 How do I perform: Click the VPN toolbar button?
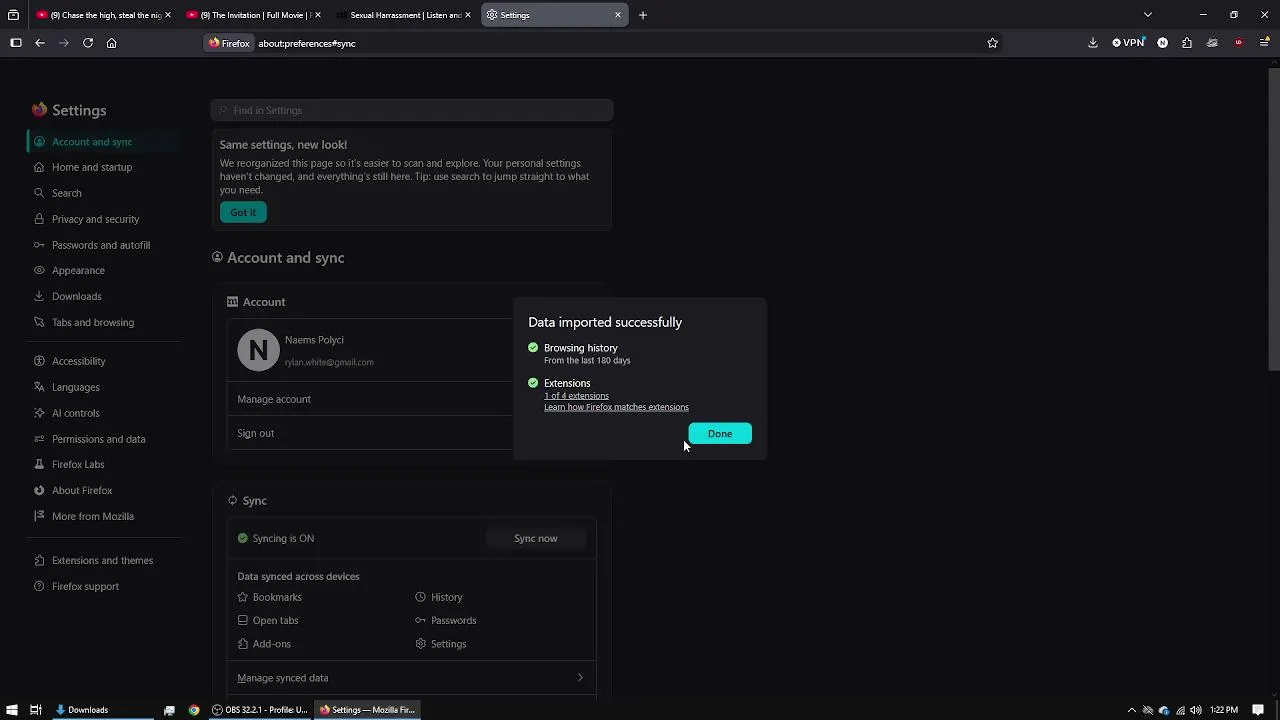point(1128,43)
